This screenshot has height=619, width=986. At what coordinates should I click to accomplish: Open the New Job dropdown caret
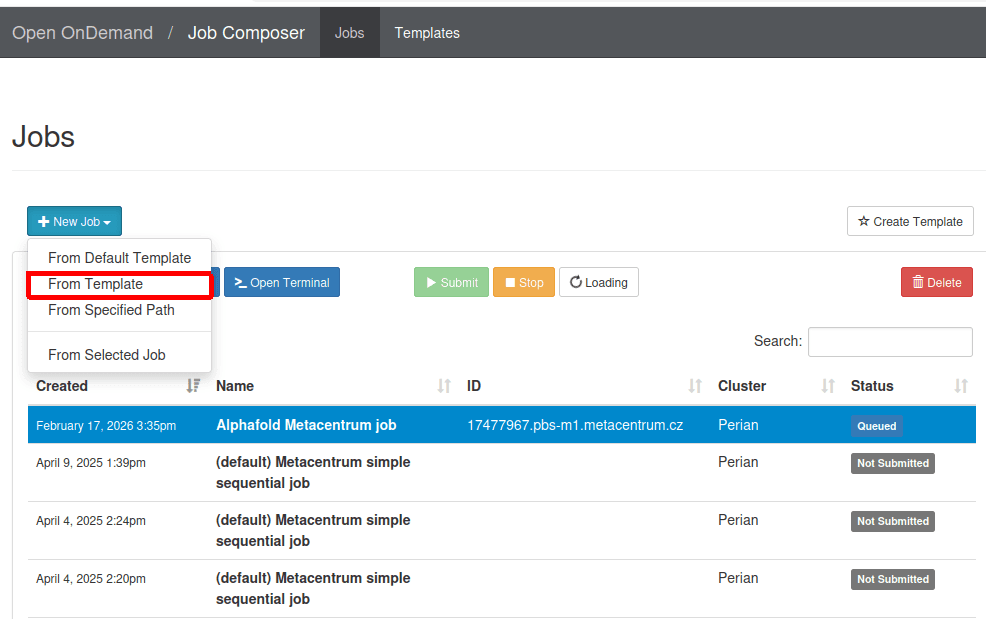[x=107, y=221]
